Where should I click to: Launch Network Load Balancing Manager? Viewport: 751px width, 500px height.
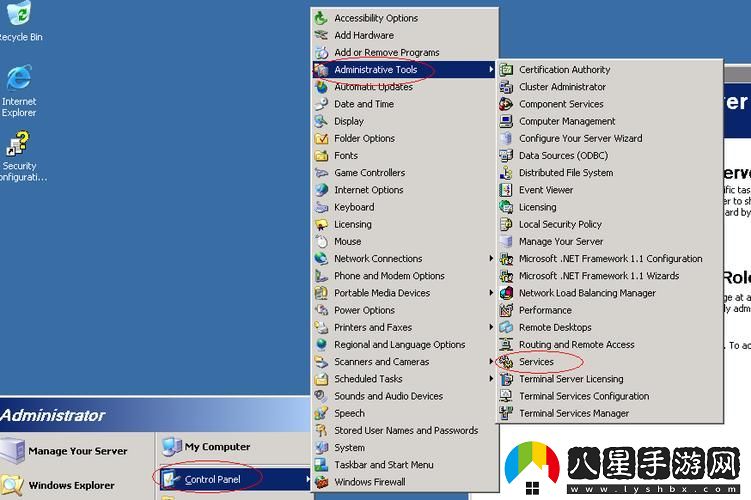(x=610, y=293)
